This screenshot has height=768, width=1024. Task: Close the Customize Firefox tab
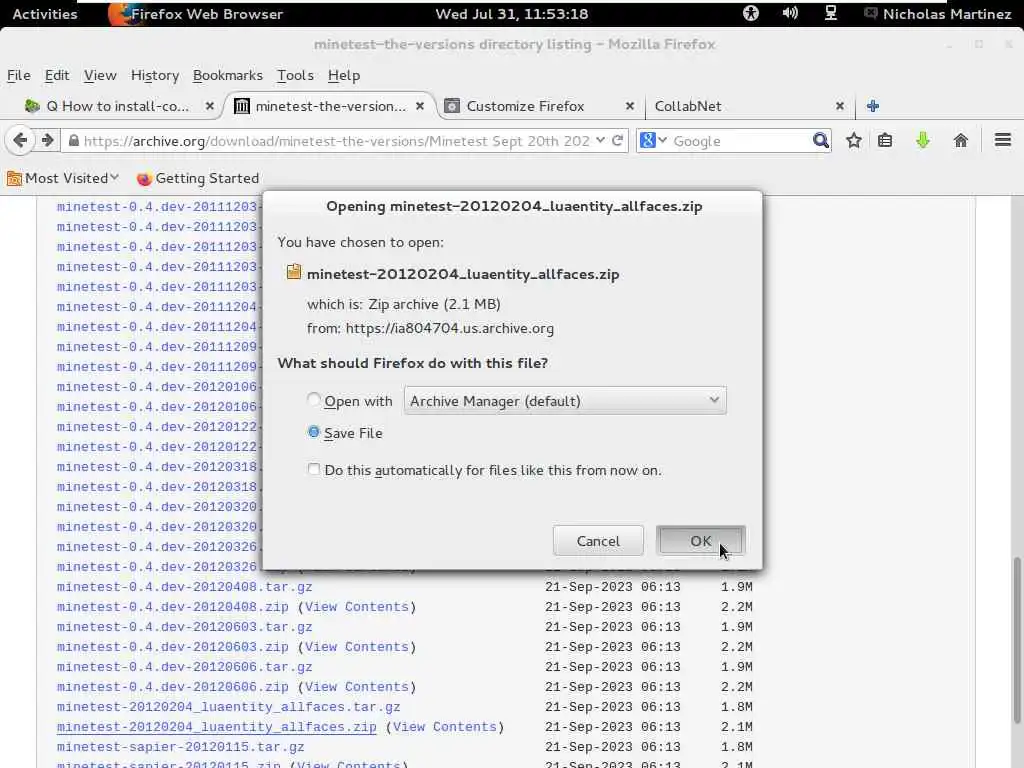[630, 106]
